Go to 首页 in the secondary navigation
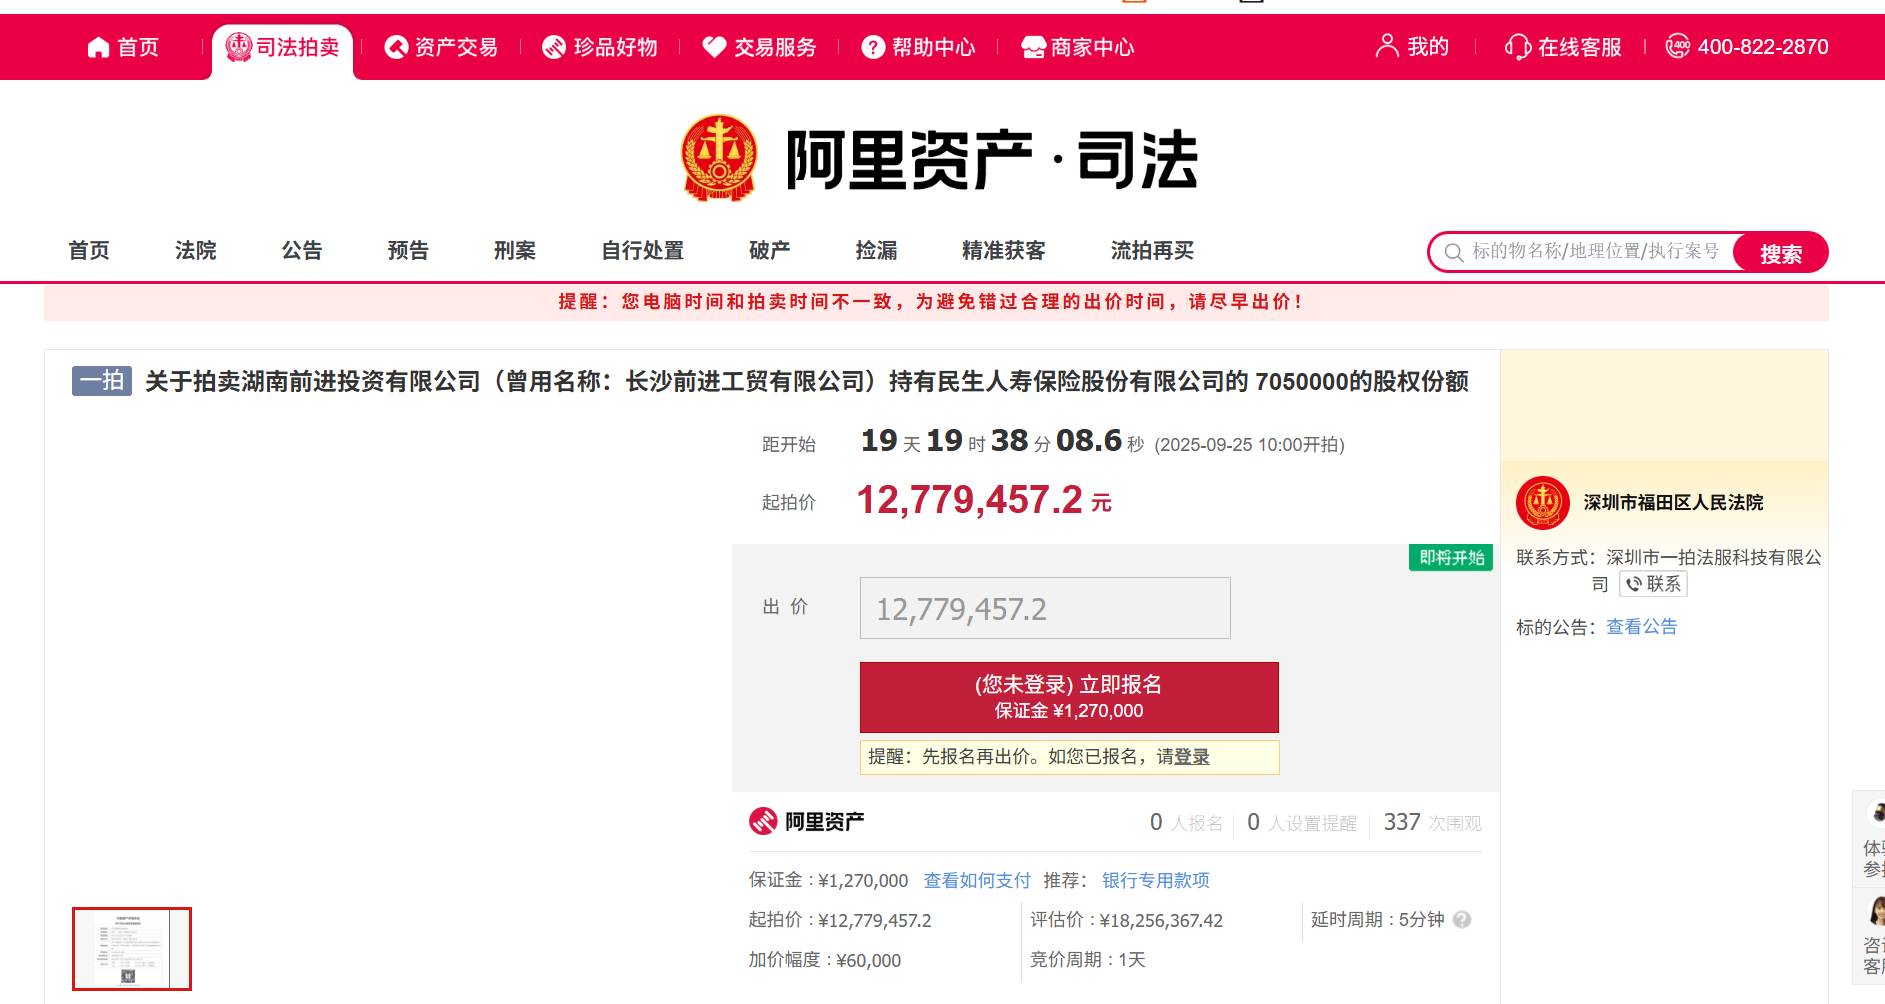1885x1004 pixels. tap(89, 251)
